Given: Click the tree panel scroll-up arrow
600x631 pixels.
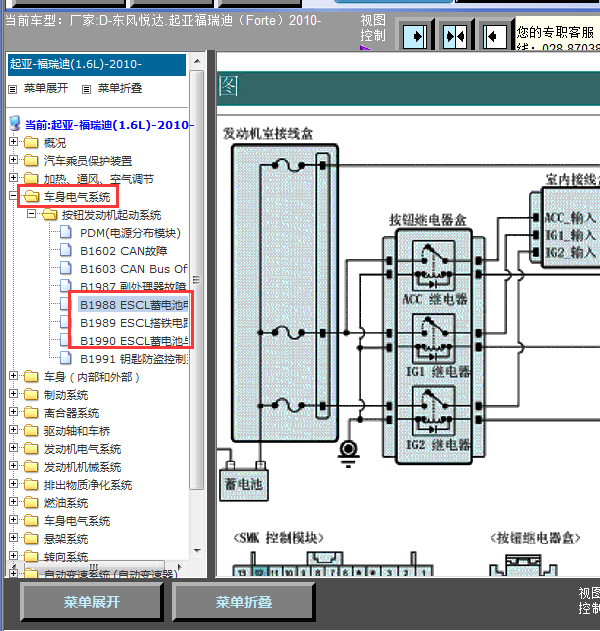Looking at the screenshot, I should pos(197,62).
